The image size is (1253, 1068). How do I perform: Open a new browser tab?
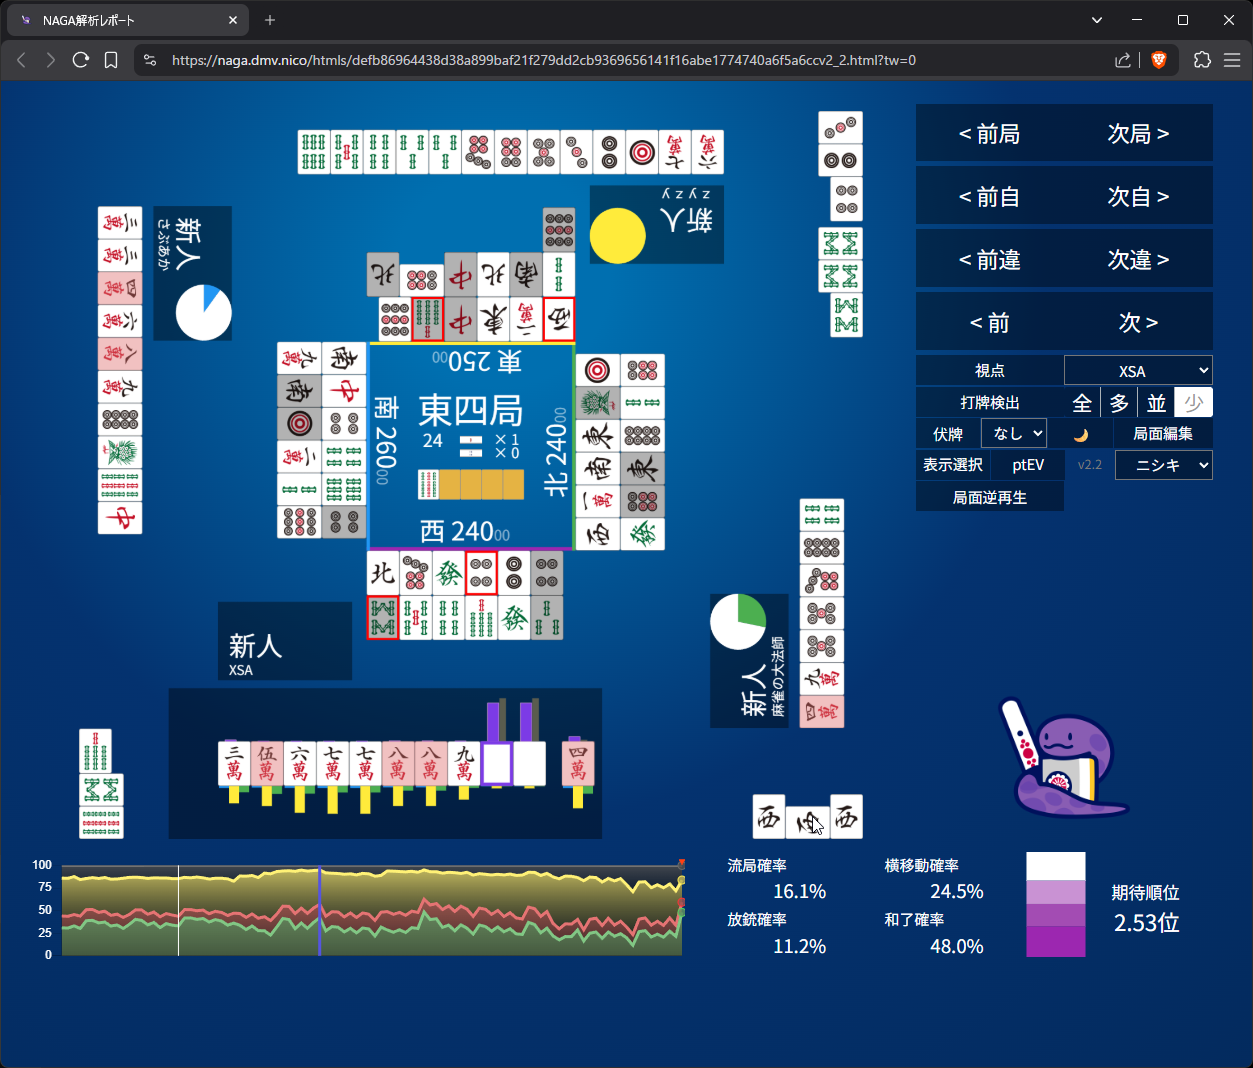tap(270, 20)
